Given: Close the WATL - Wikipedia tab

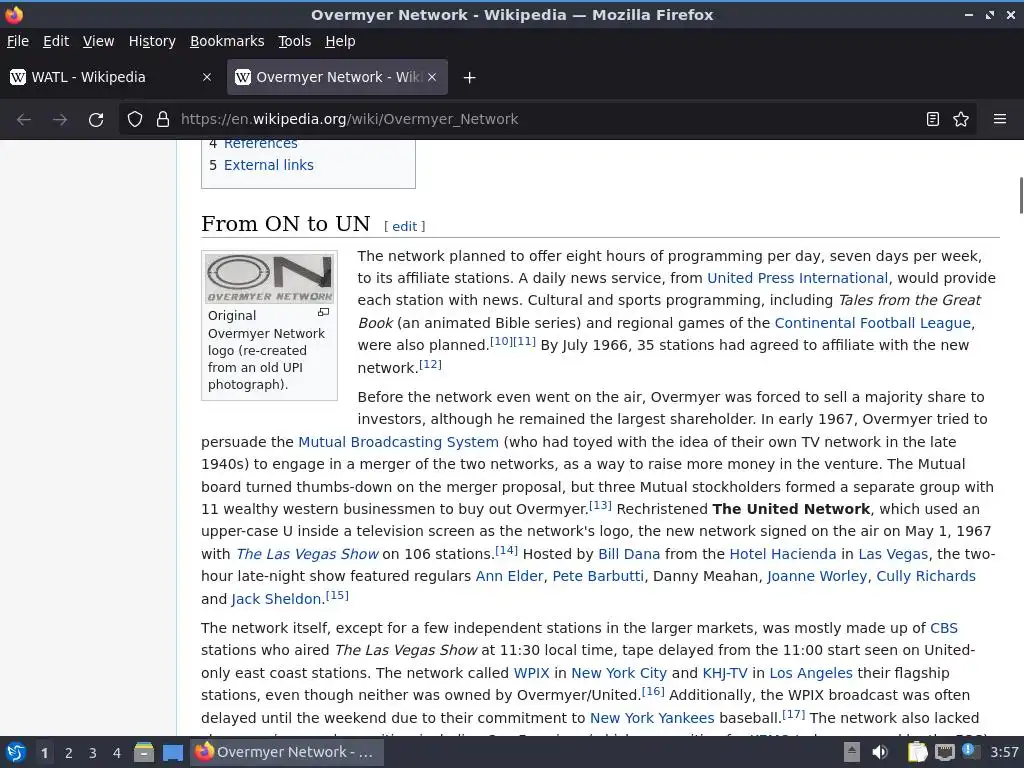Looking at the screenshot, I should (x=207, y=77).
